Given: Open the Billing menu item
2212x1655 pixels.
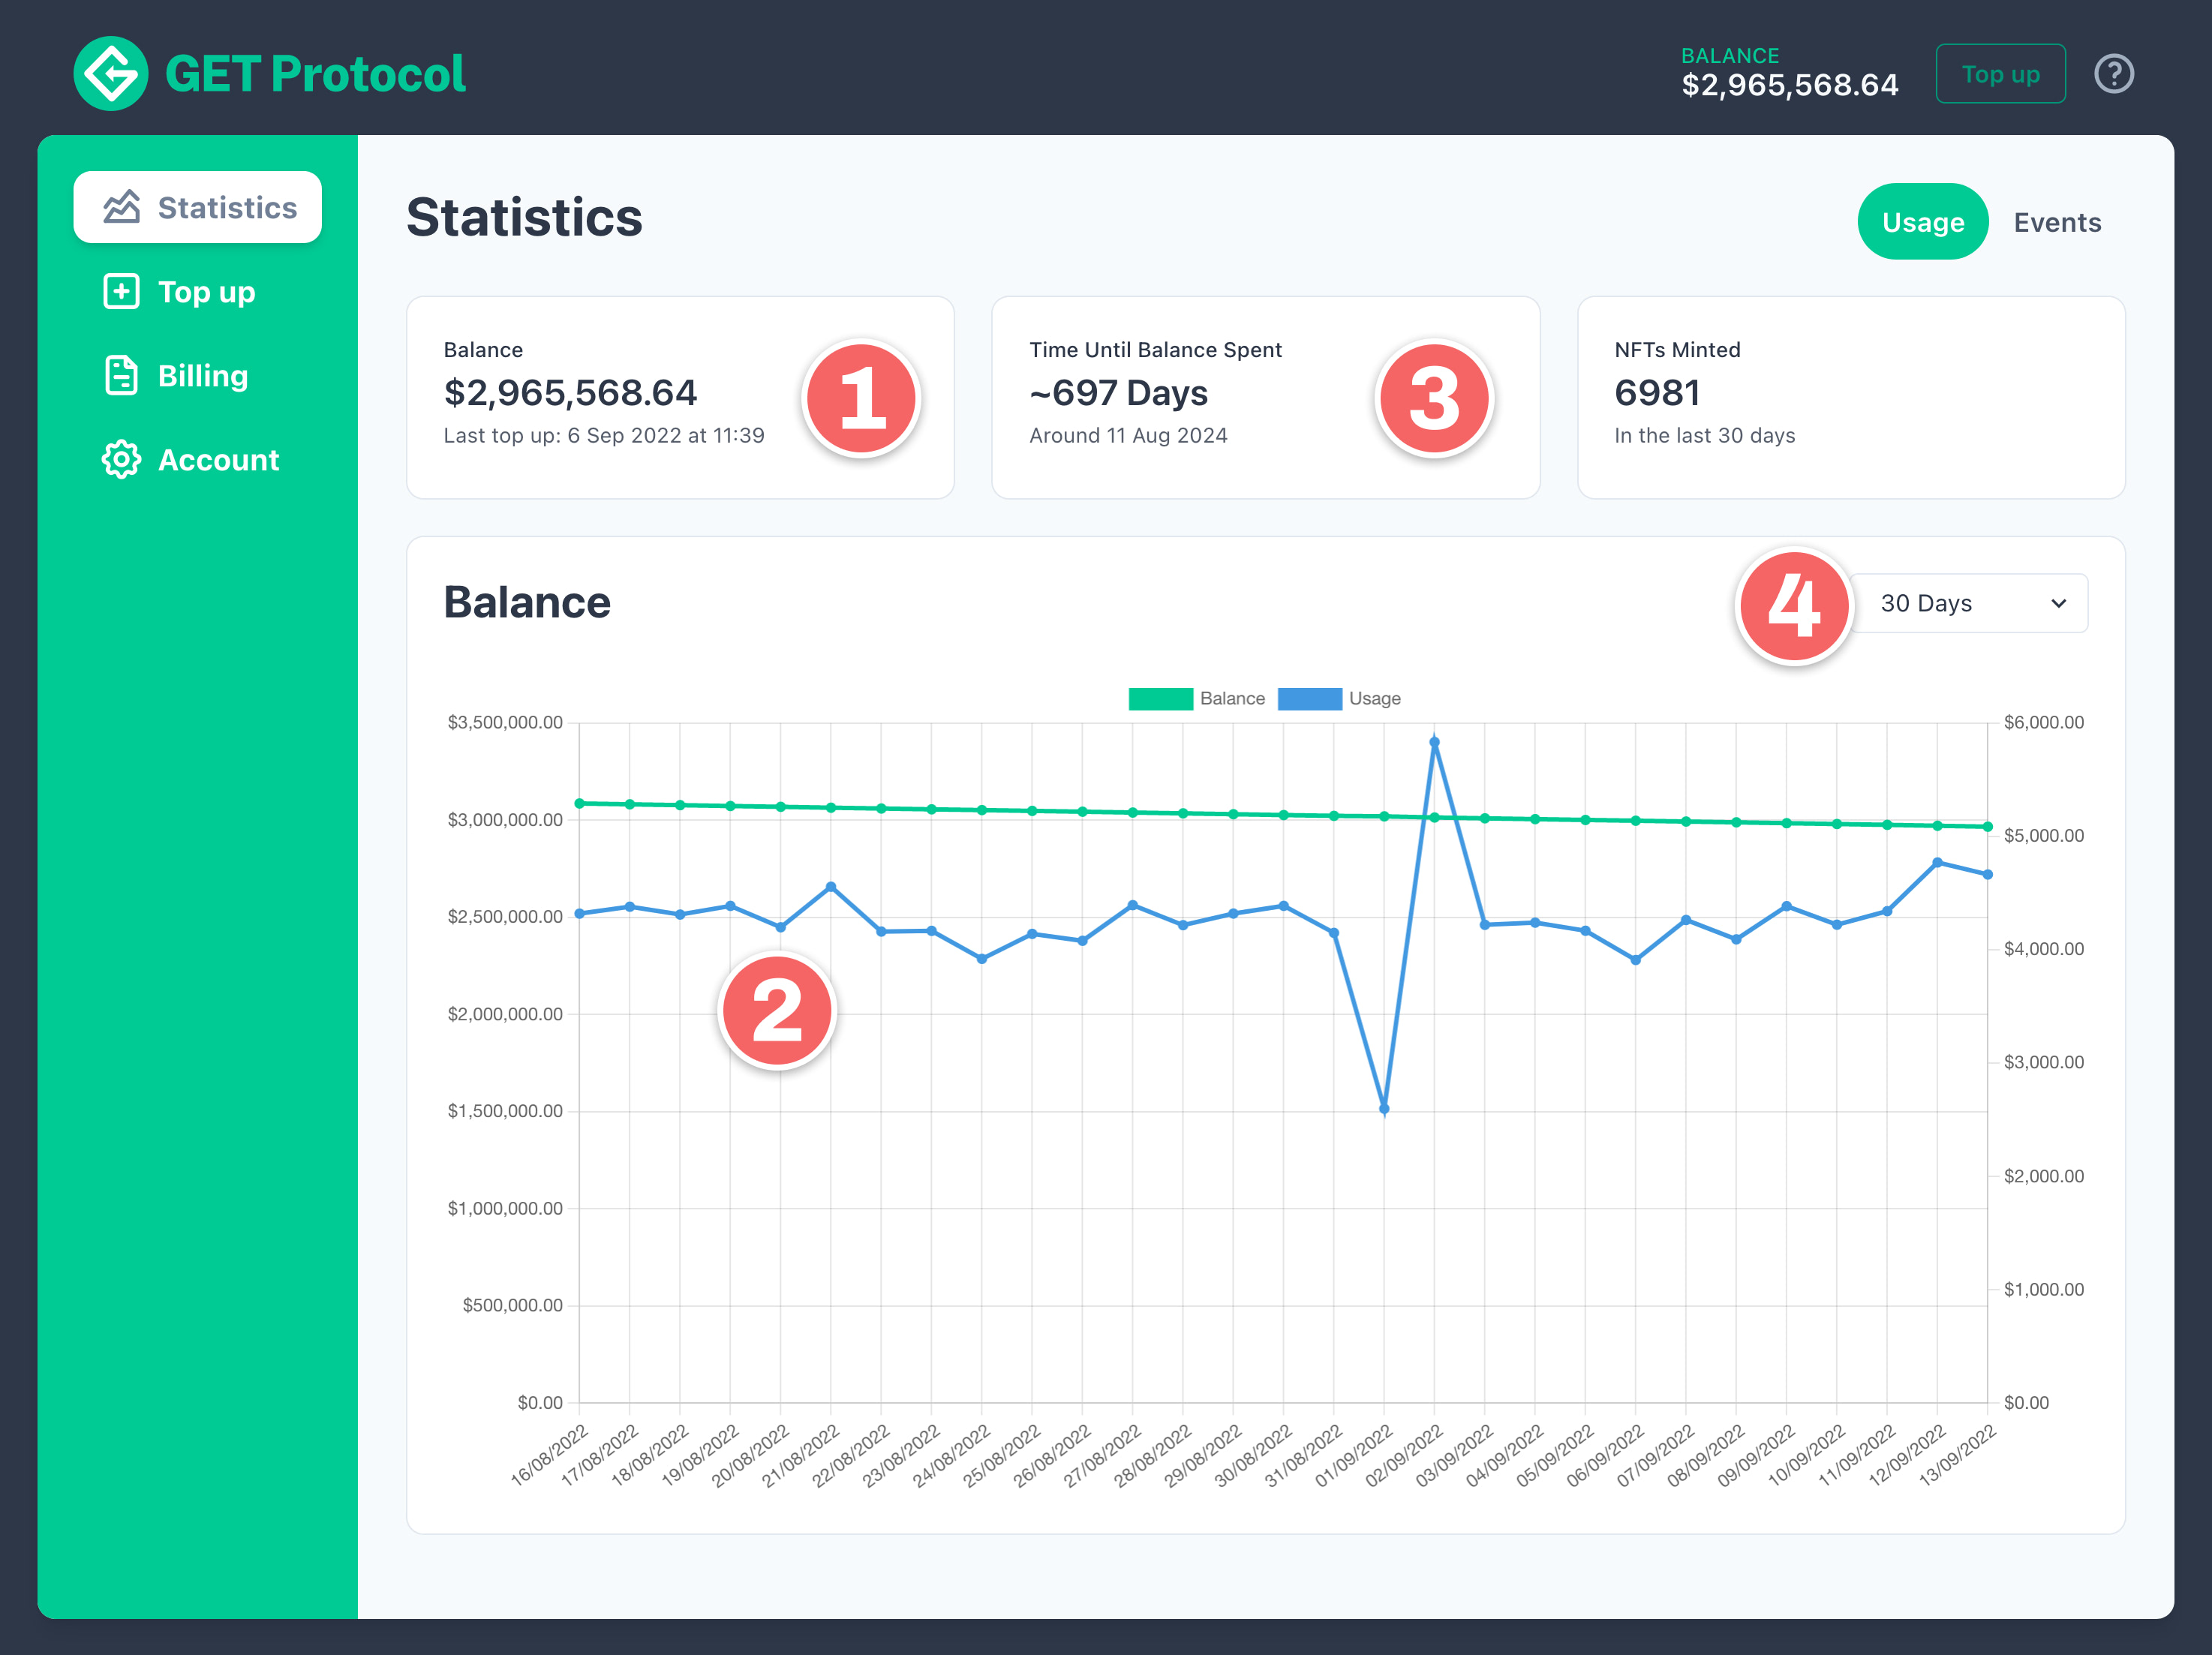Looking at the screenshot, I should point(203,376).
